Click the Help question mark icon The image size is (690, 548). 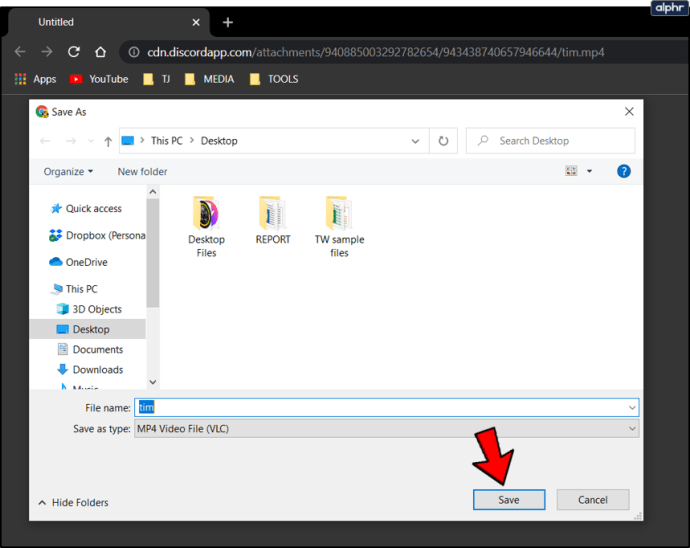click(x=624, y=171)
